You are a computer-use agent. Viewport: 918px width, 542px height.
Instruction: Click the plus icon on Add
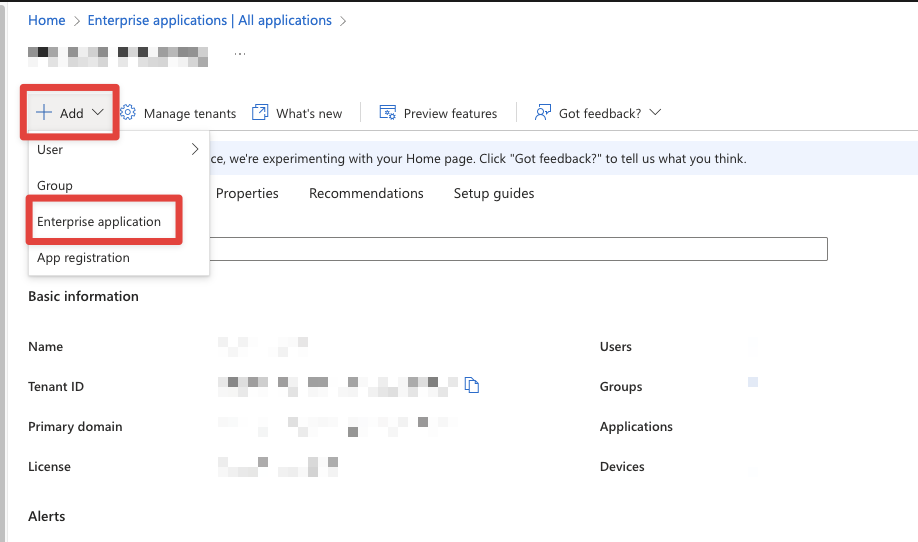44,113
